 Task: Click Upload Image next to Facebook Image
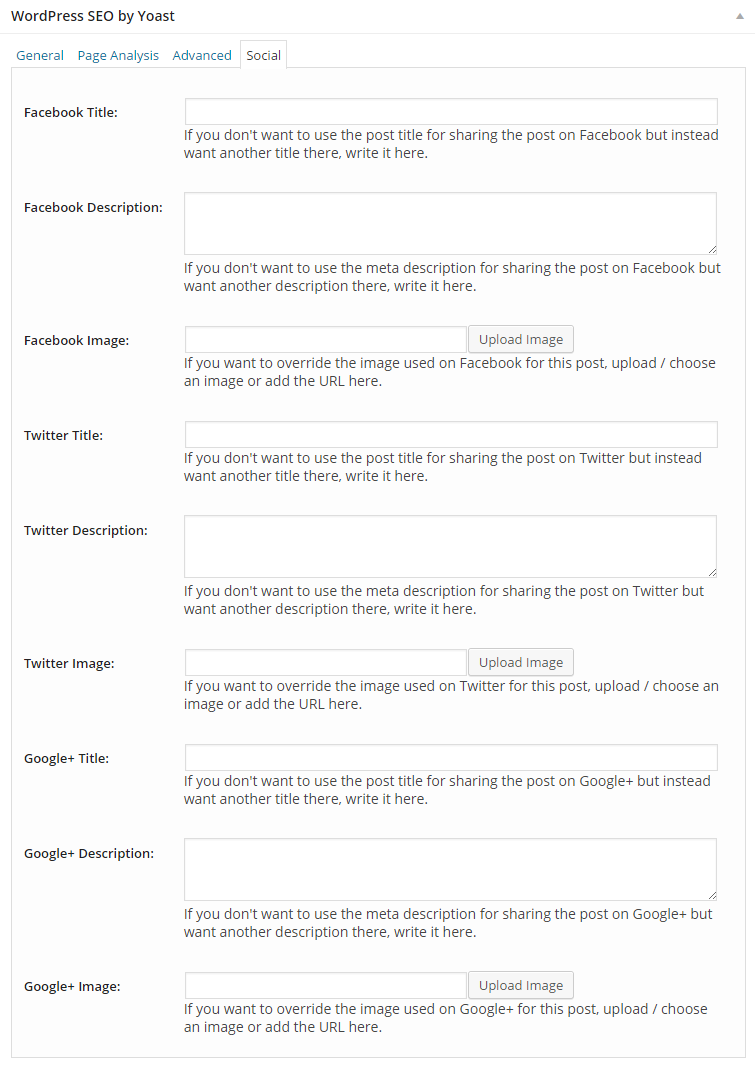tap(520, 339)
